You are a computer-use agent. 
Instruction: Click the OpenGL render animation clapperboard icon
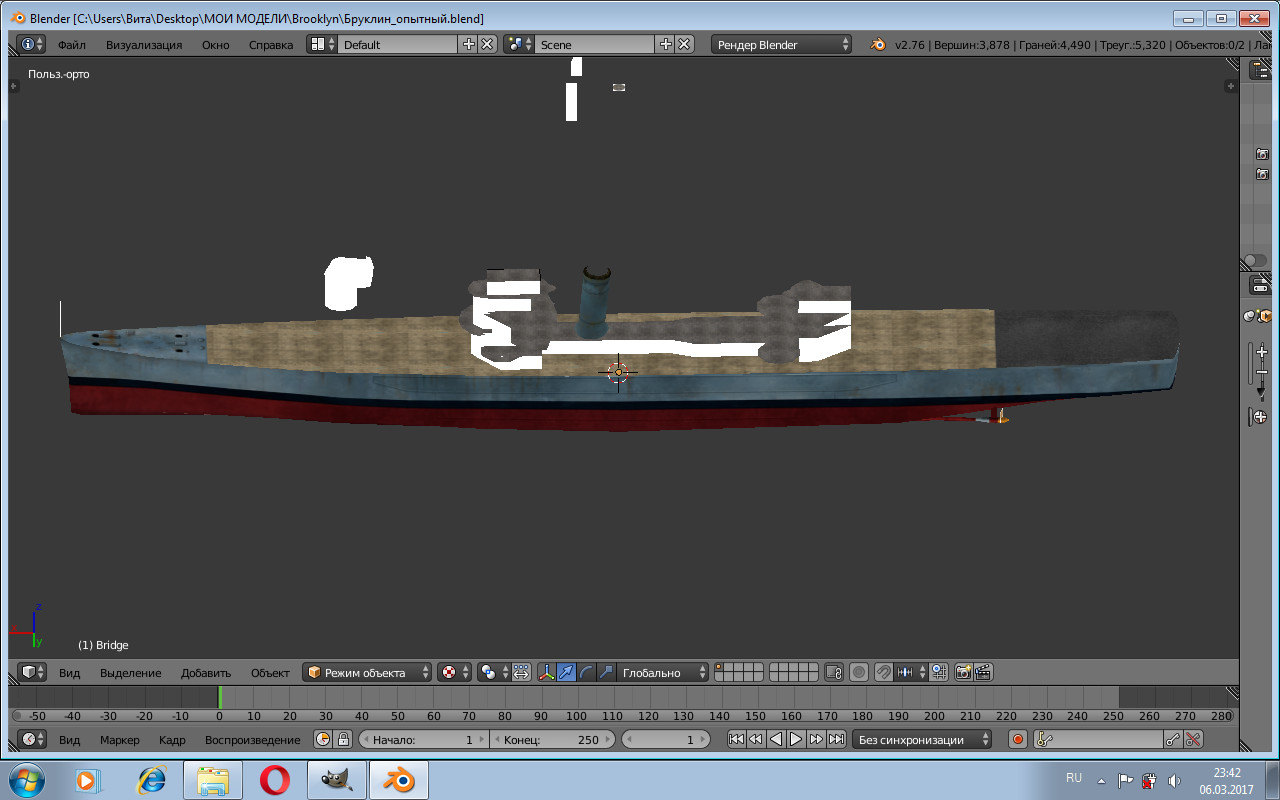click(984, 672)
